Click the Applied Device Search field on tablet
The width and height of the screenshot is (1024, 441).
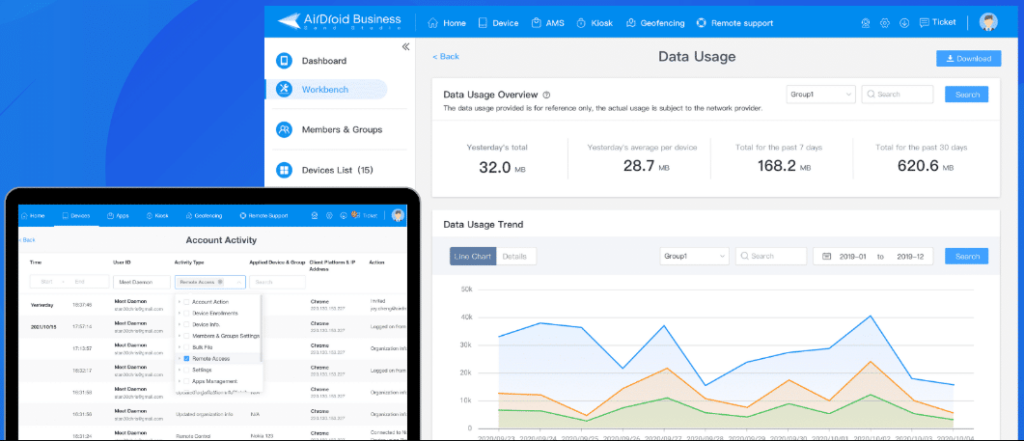click(277, 282)
